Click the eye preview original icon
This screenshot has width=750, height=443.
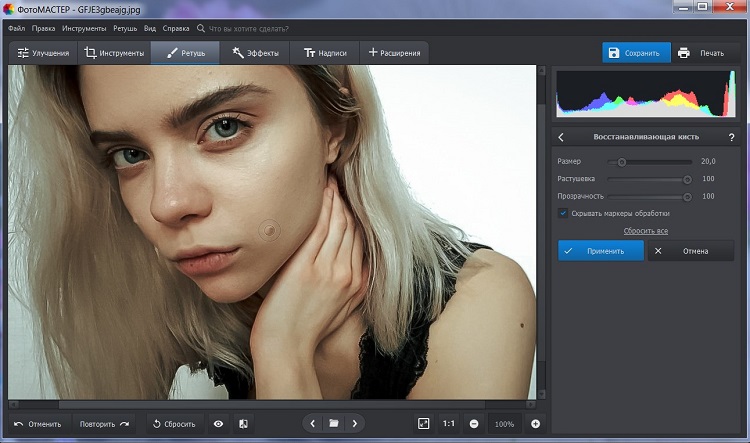click(x=218, y=424)
